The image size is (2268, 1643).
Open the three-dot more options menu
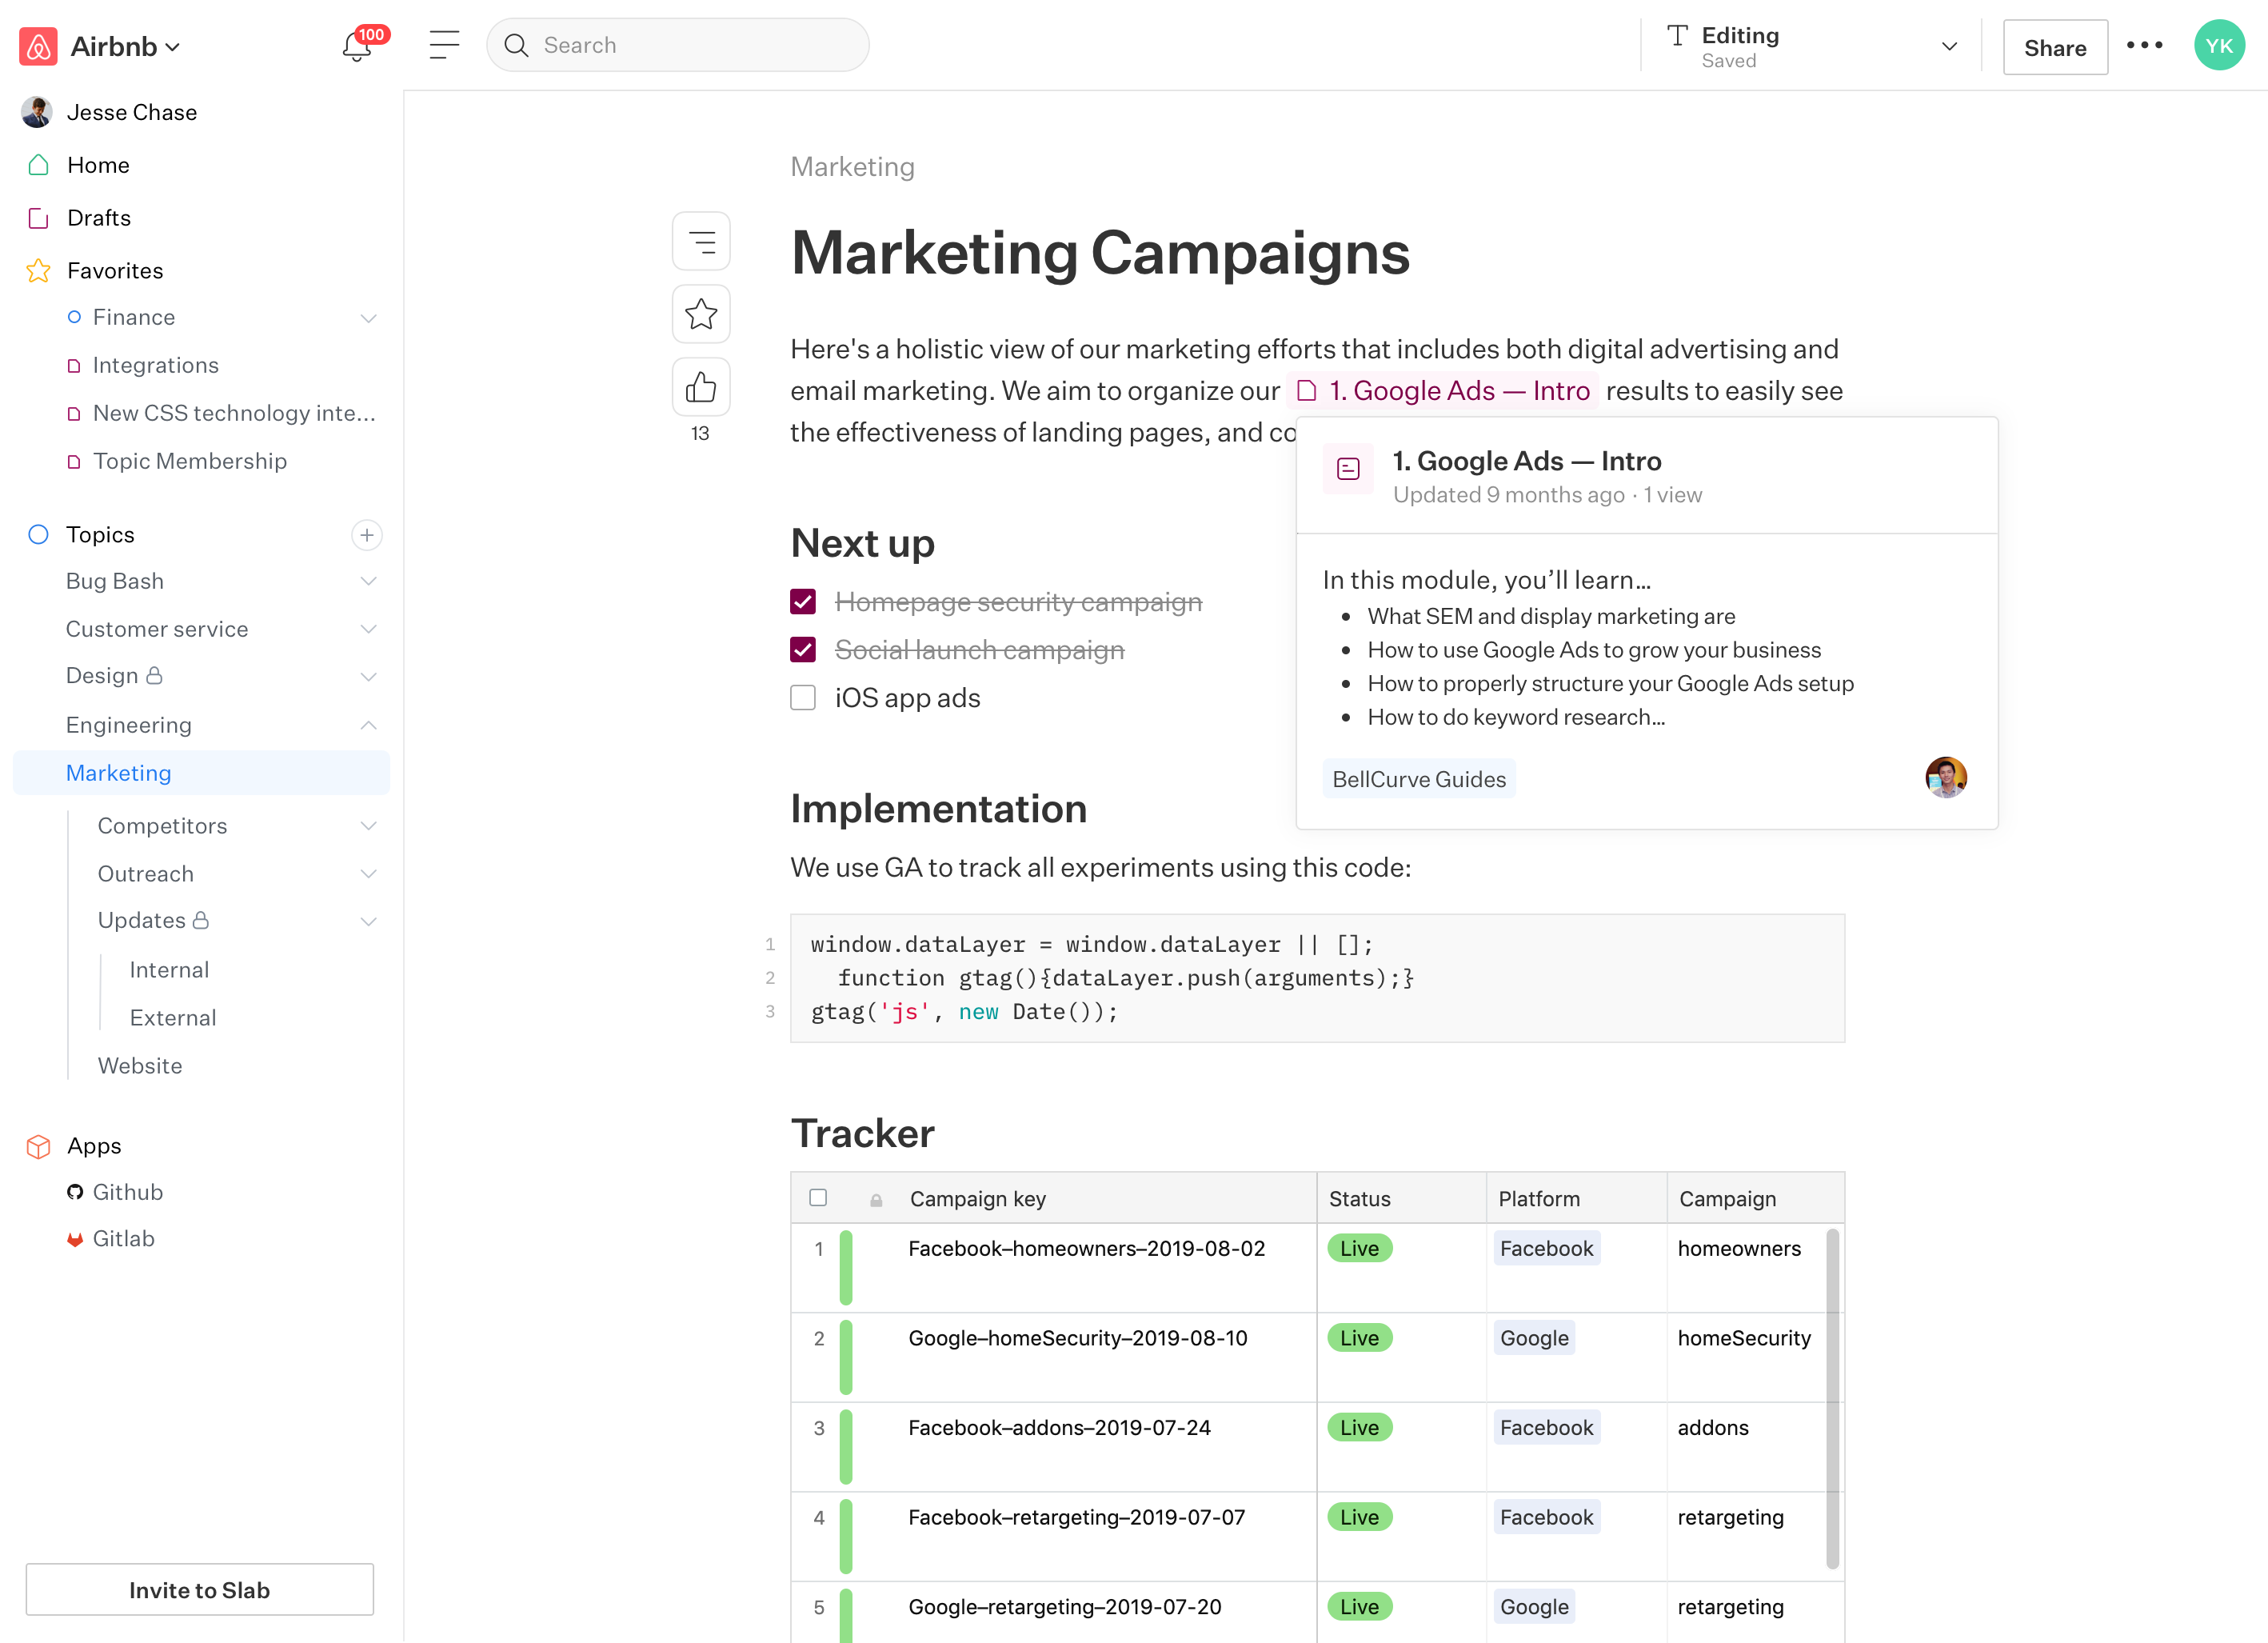coord(2144,46)
